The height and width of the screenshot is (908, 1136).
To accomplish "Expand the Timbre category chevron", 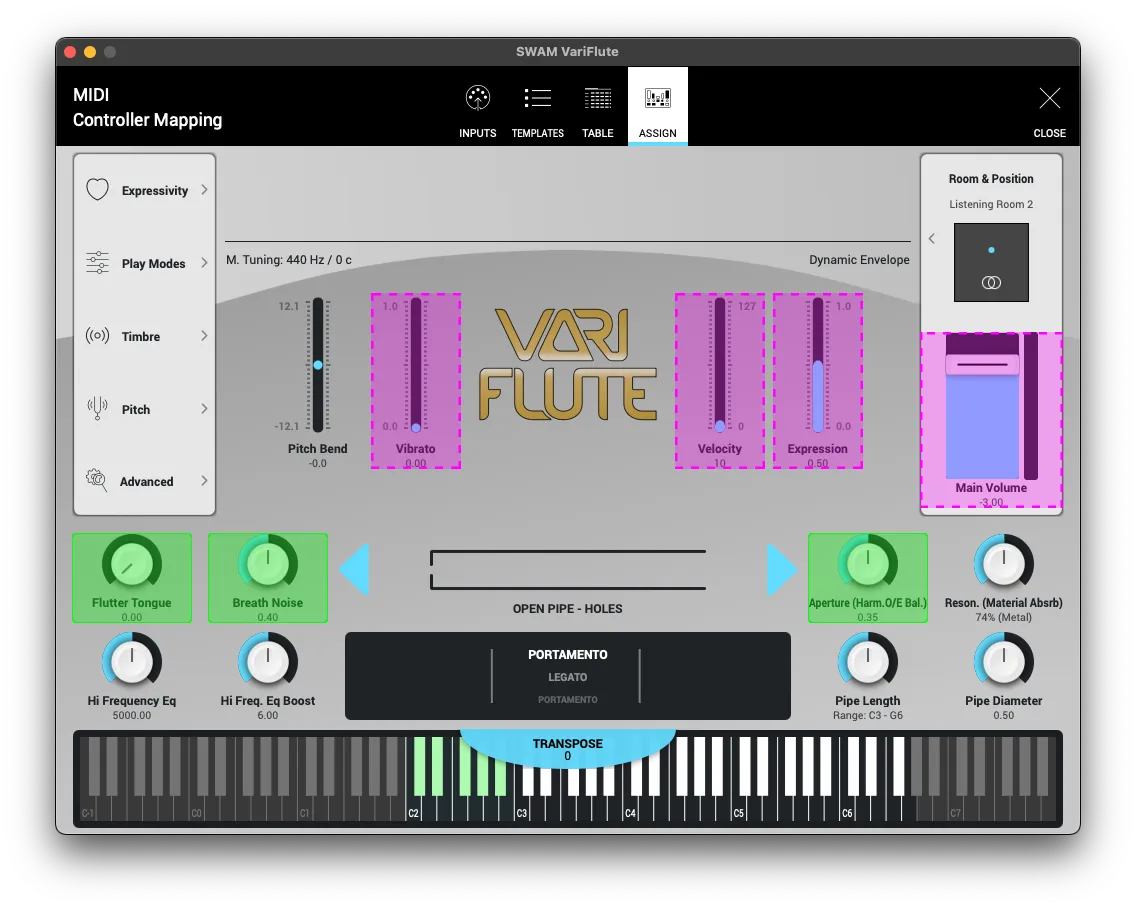I will click(x=205, y=336).
